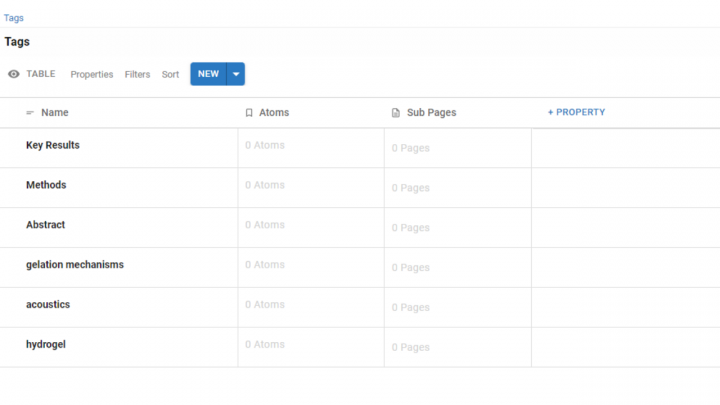Open the hydrogel tag
This screenshot has width=720, height=405.
pyautogui.click(x=46, y=345)
